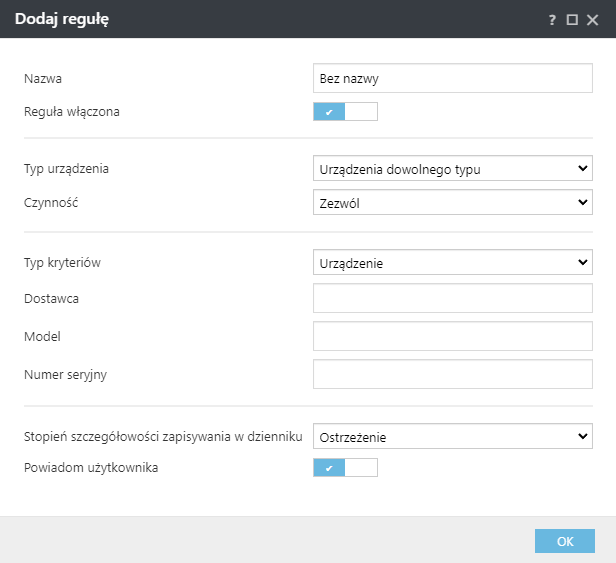Screen dimensions: 616x563
Task: Maximize the Dodaj regułę dialog window
Action: [x=572, y=19]
